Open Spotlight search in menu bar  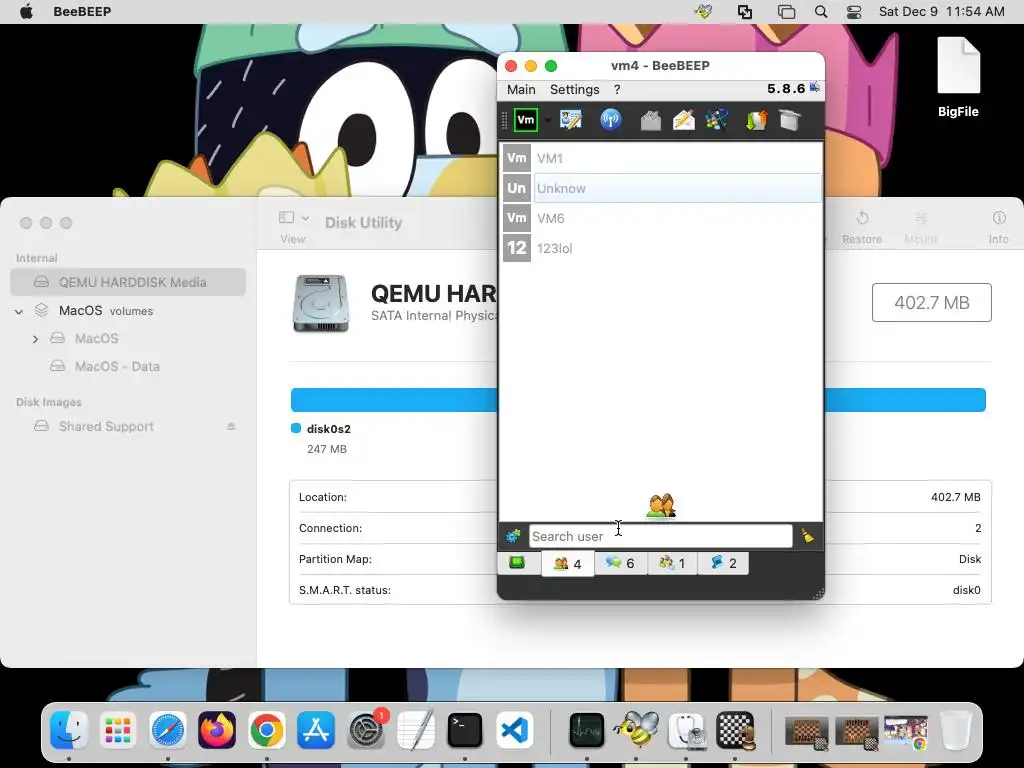821,12
